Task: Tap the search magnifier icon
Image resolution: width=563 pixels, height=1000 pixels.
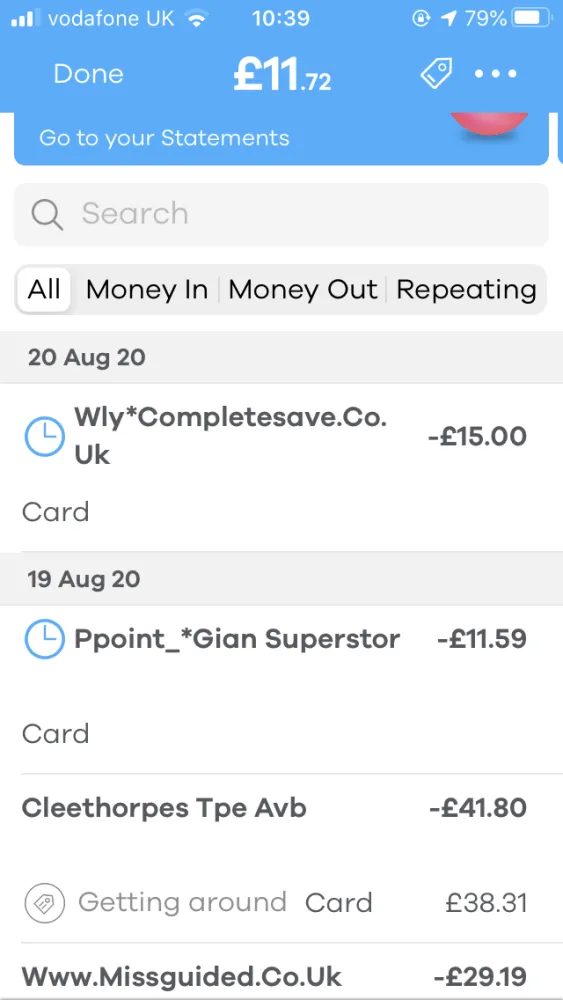Action: (x=47, y=215)
